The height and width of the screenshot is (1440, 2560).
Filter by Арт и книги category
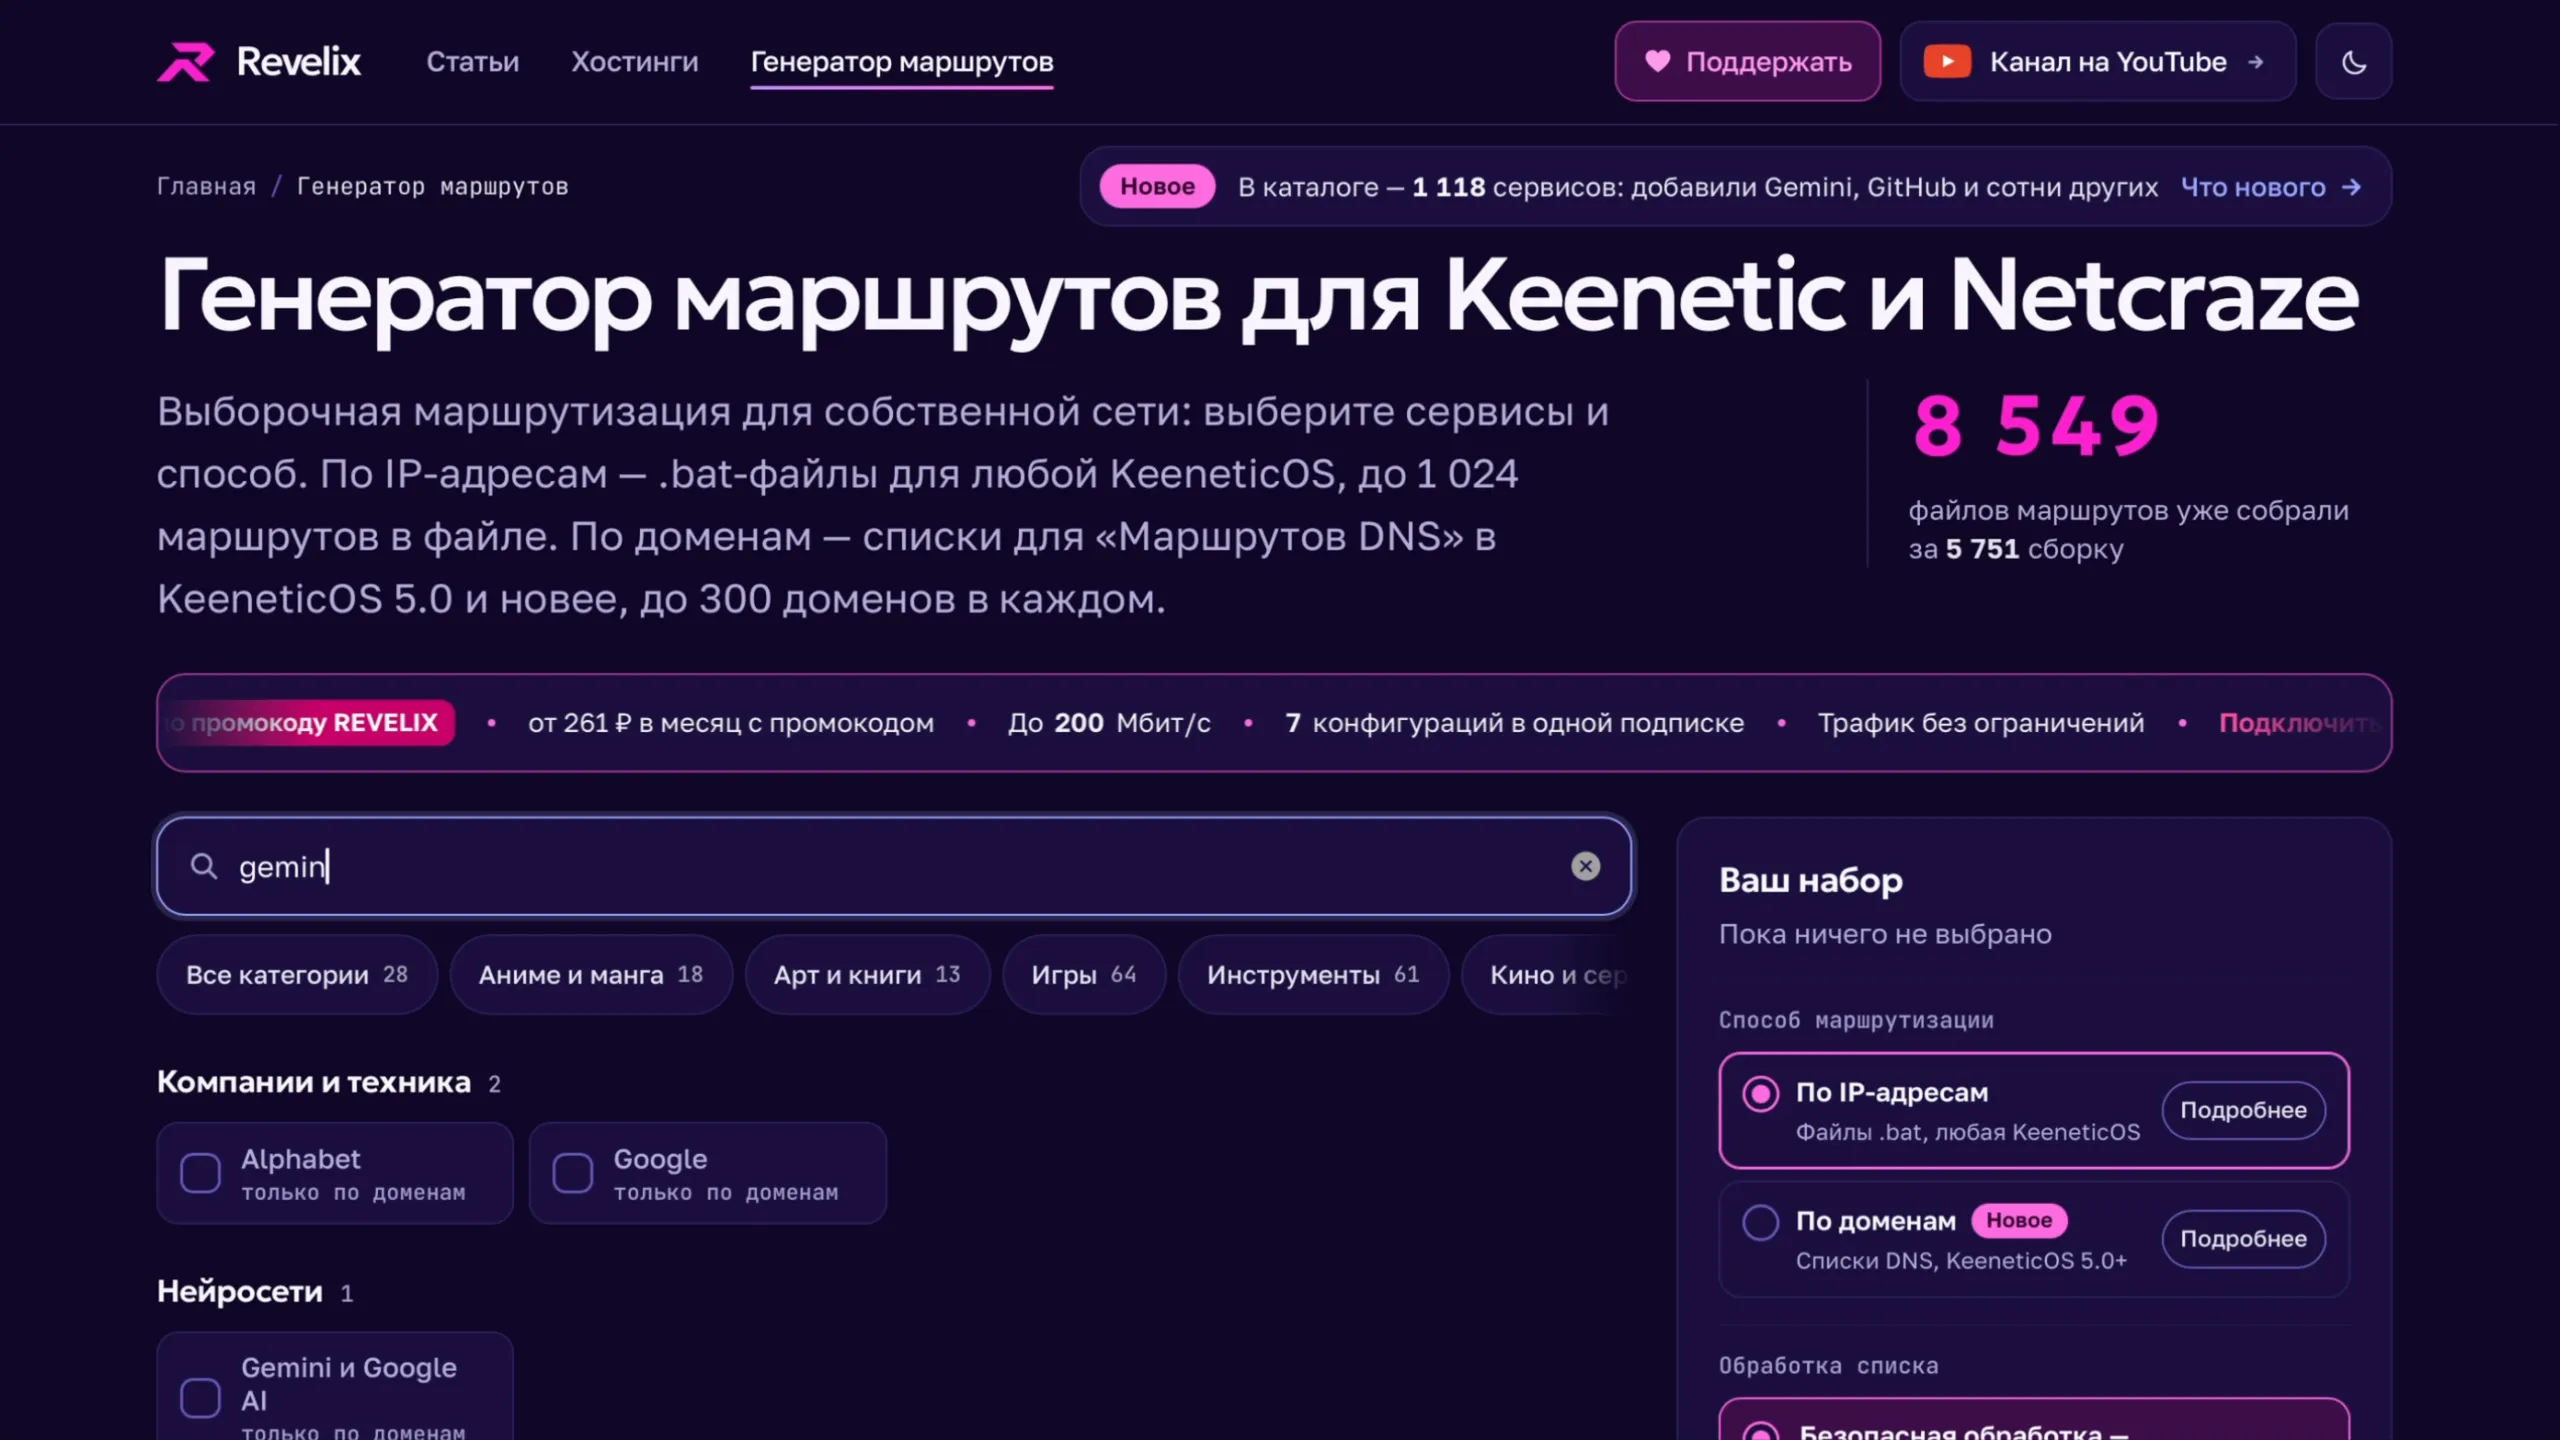coord(867,975)
